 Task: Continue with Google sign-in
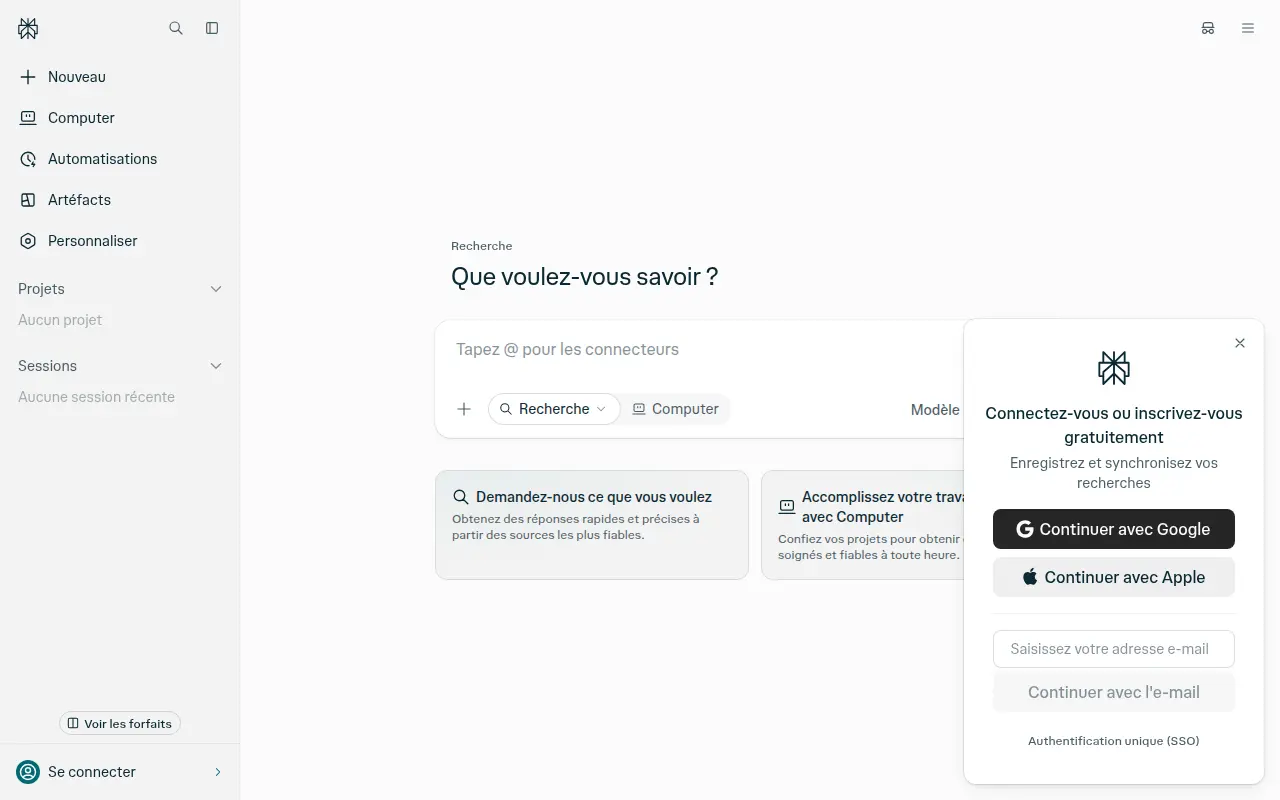tap(1114, 529)
